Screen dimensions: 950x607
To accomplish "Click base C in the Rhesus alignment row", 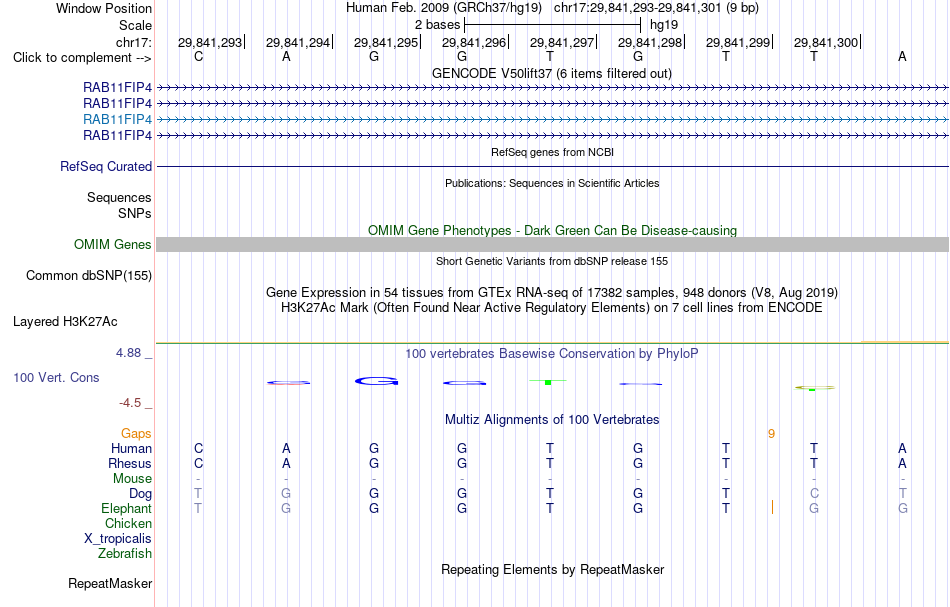I will pos(198,464).
